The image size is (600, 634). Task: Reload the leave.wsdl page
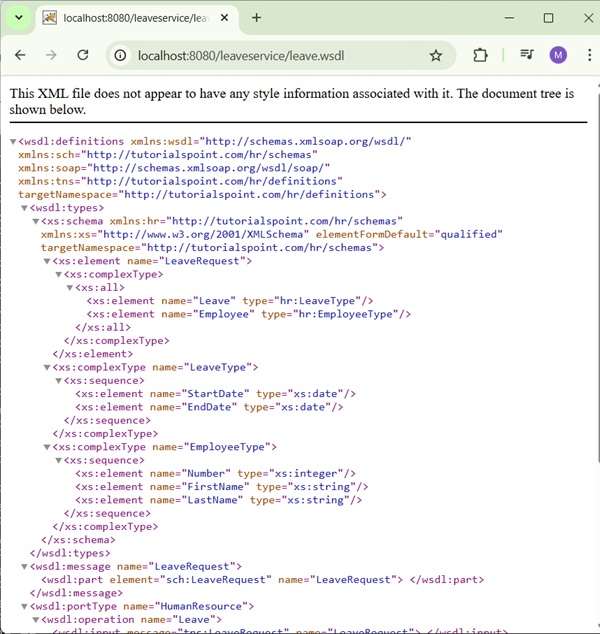tap(83, 55)
